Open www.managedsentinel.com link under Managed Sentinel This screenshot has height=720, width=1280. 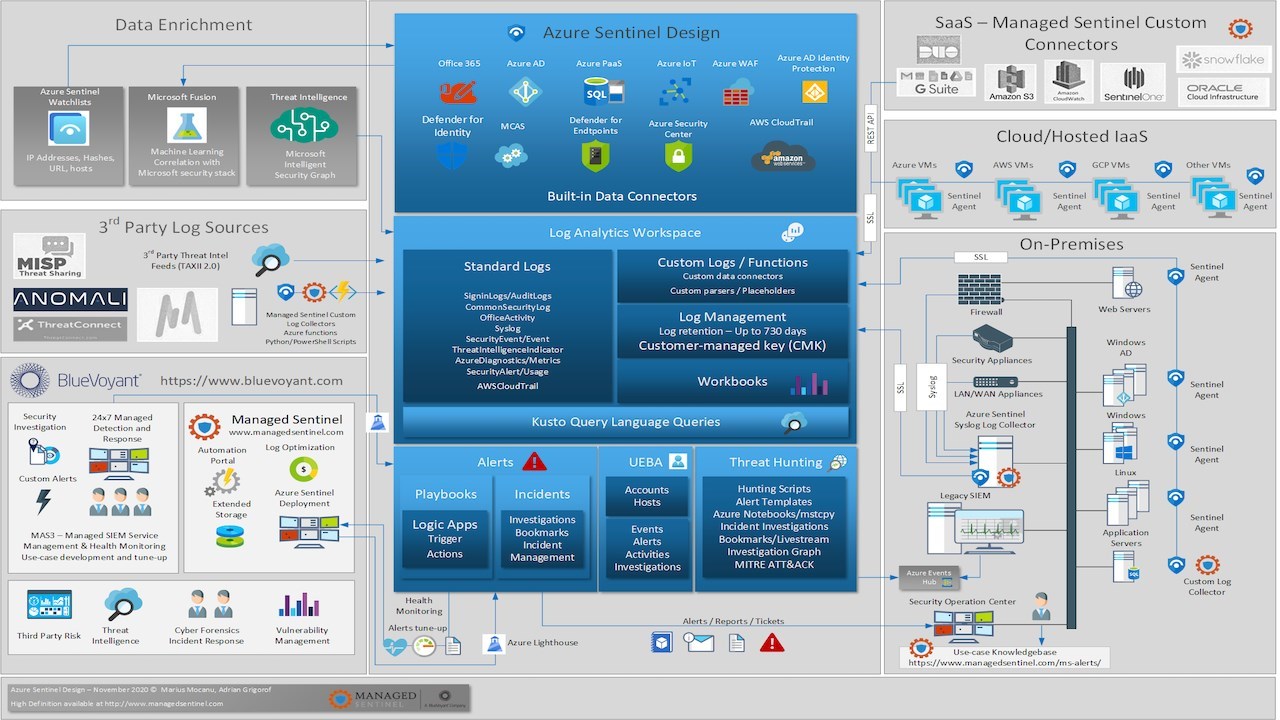pyautogui.click(x=286, y=433)
